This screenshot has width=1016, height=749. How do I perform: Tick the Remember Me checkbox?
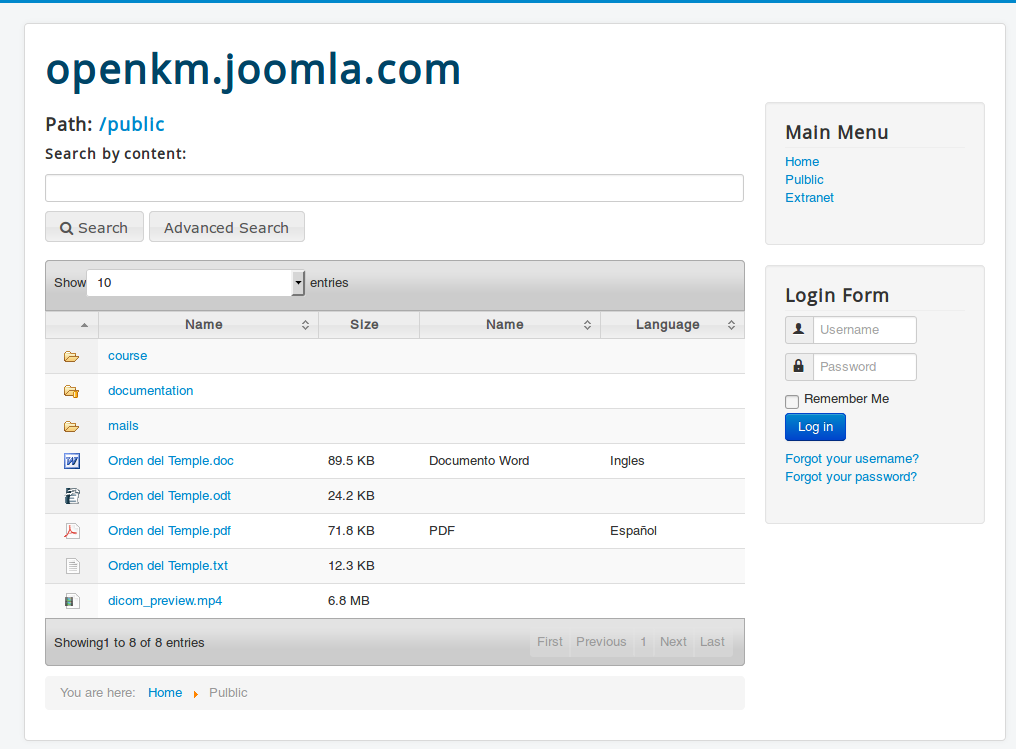coord(792,402)
